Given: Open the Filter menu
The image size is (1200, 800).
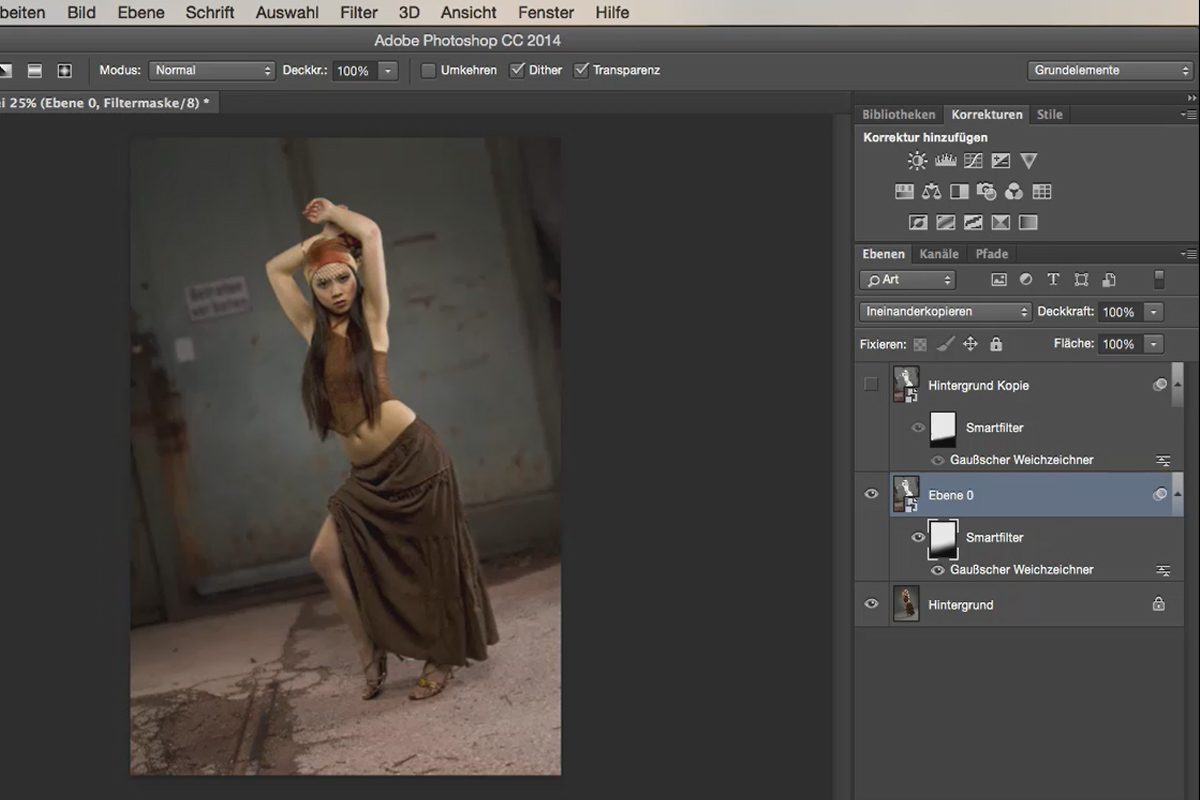Looking at the screenshot, I should click(x=358, y=13).
